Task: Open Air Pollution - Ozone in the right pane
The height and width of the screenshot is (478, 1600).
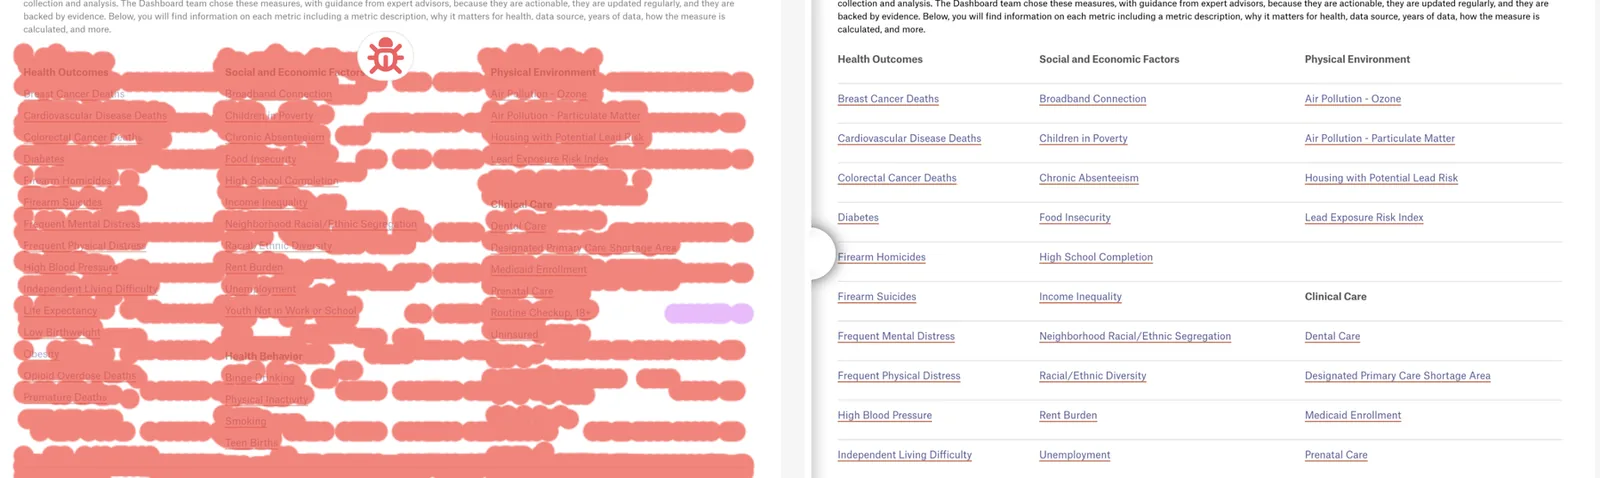Action: 1353,99
